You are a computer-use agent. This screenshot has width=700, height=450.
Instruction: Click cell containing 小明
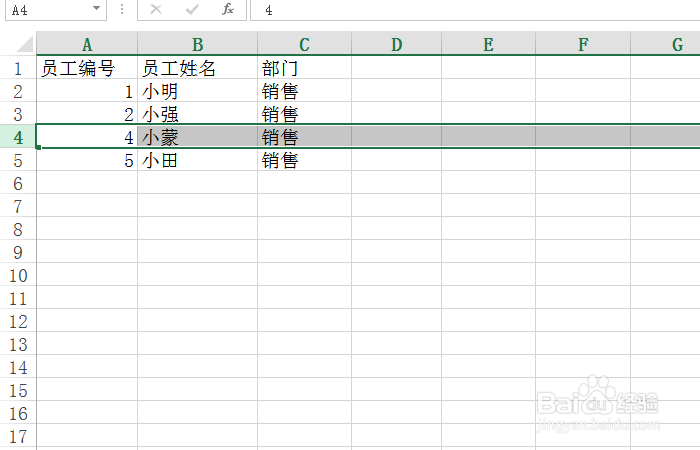[x=197, y=92]
